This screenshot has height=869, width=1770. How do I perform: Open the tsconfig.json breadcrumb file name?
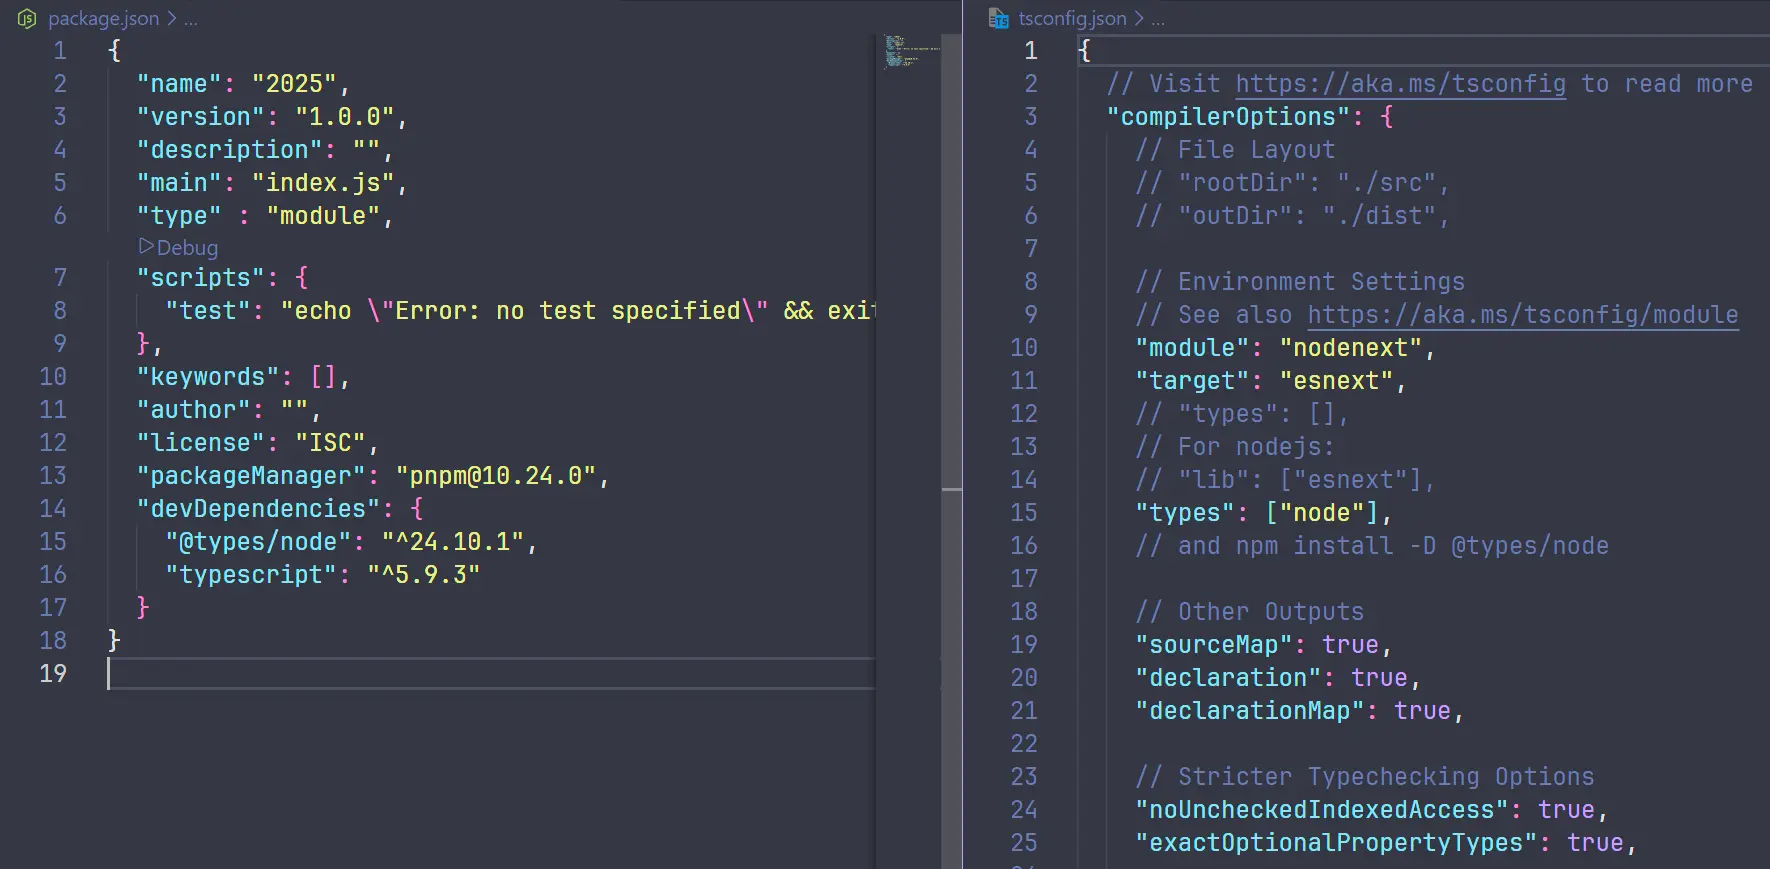pyautogui.click(x=1072, y=19)
